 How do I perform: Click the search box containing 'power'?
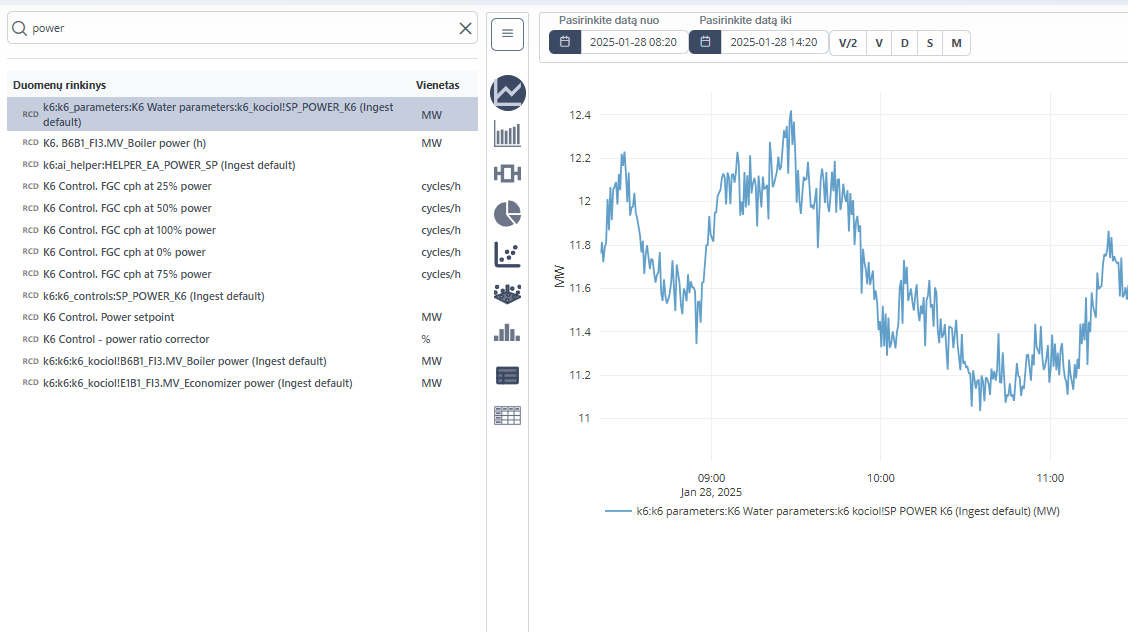pyautogui.click(x=240, y=29)
